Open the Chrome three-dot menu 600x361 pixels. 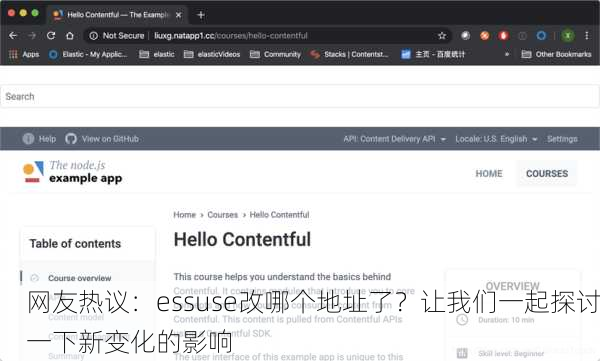587,36
